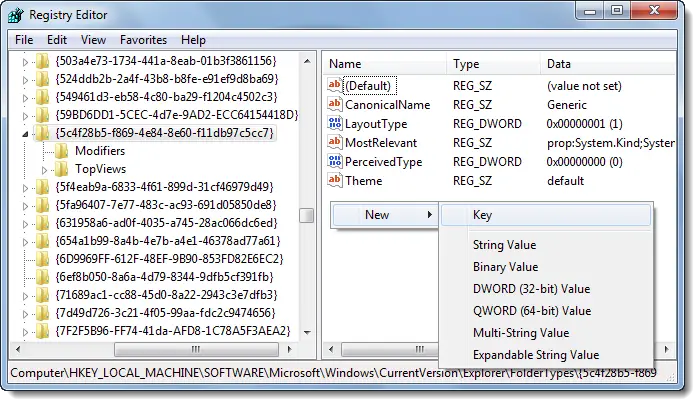The width and height of the screenshot is (700, 406).
Task: Click the New context menu item
Action: [x=385, y=215]
